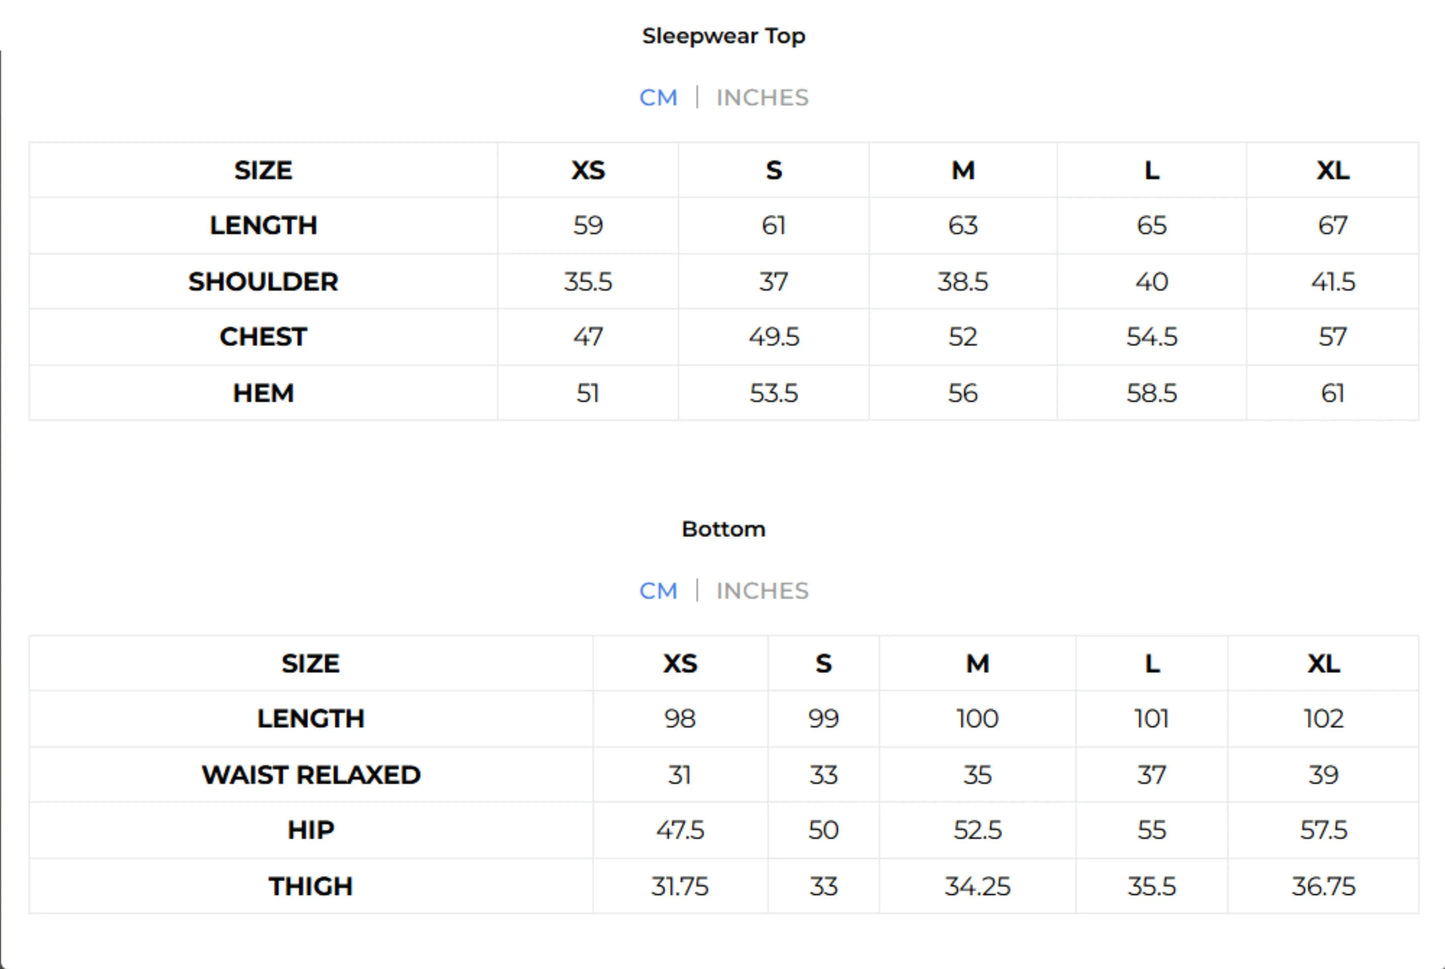Click the 58.5 hem value for size L

[1151, 393]
